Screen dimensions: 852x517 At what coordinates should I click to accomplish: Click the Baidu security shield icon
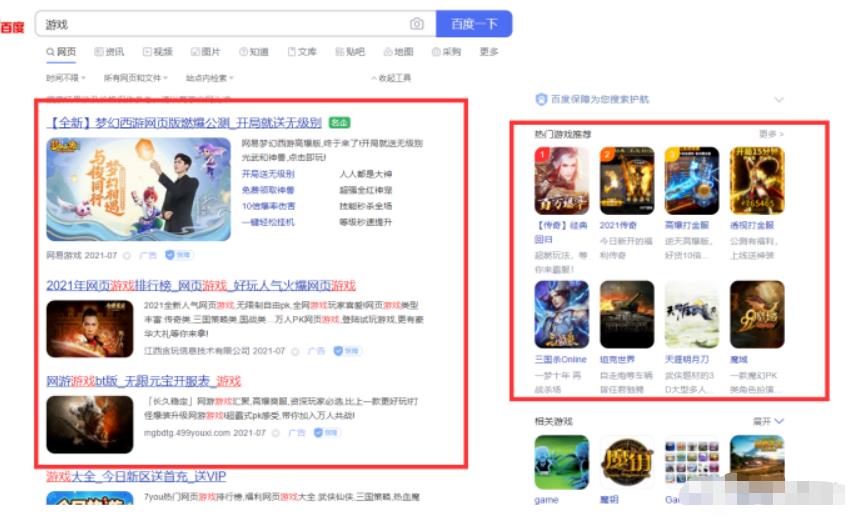[x=541, y=99]
